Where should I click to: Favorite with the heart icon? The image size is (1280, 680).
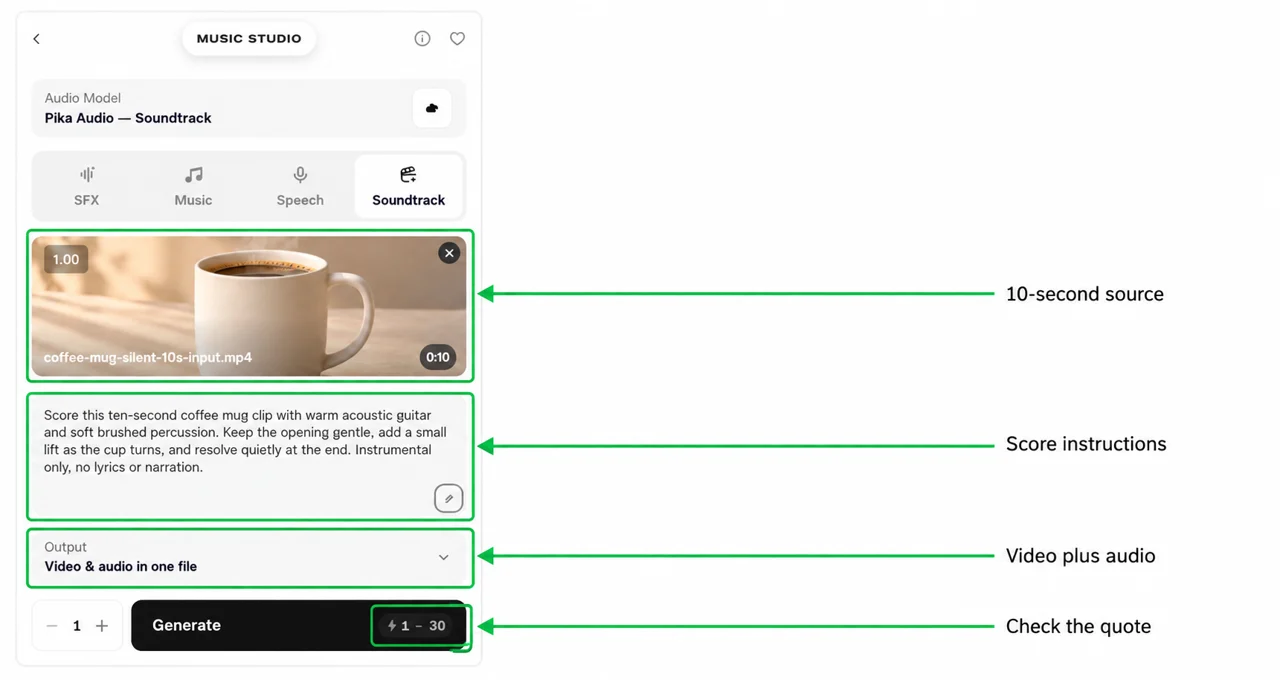[x=457, y=39]
